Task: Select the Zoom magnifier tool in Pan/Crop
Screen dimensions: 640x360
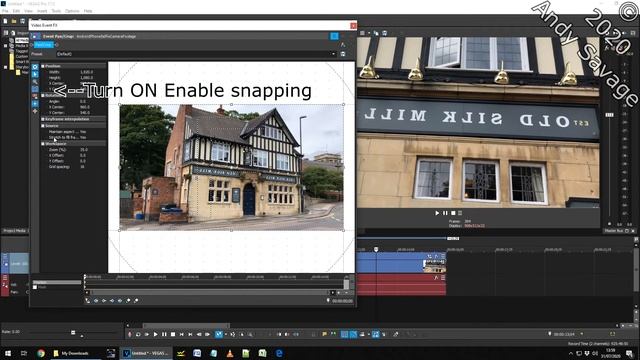Action: 35,81
